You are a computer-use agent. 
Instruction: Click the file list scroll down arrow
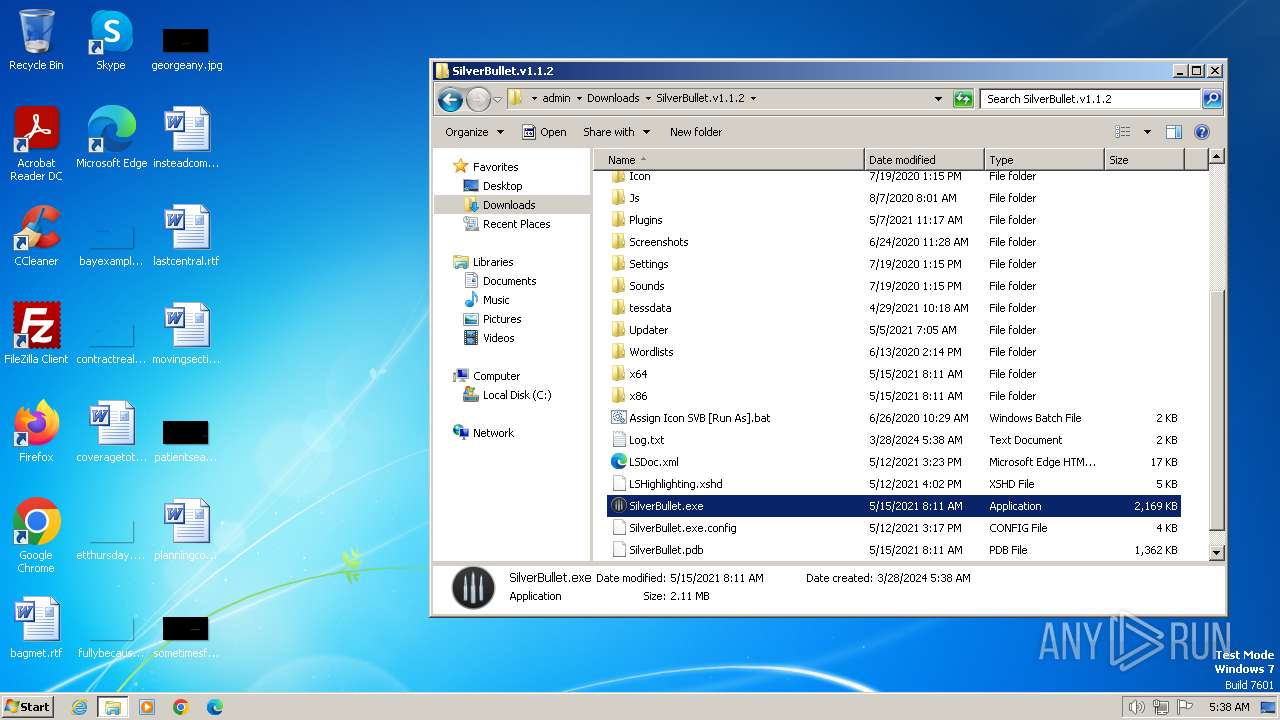1216,552
